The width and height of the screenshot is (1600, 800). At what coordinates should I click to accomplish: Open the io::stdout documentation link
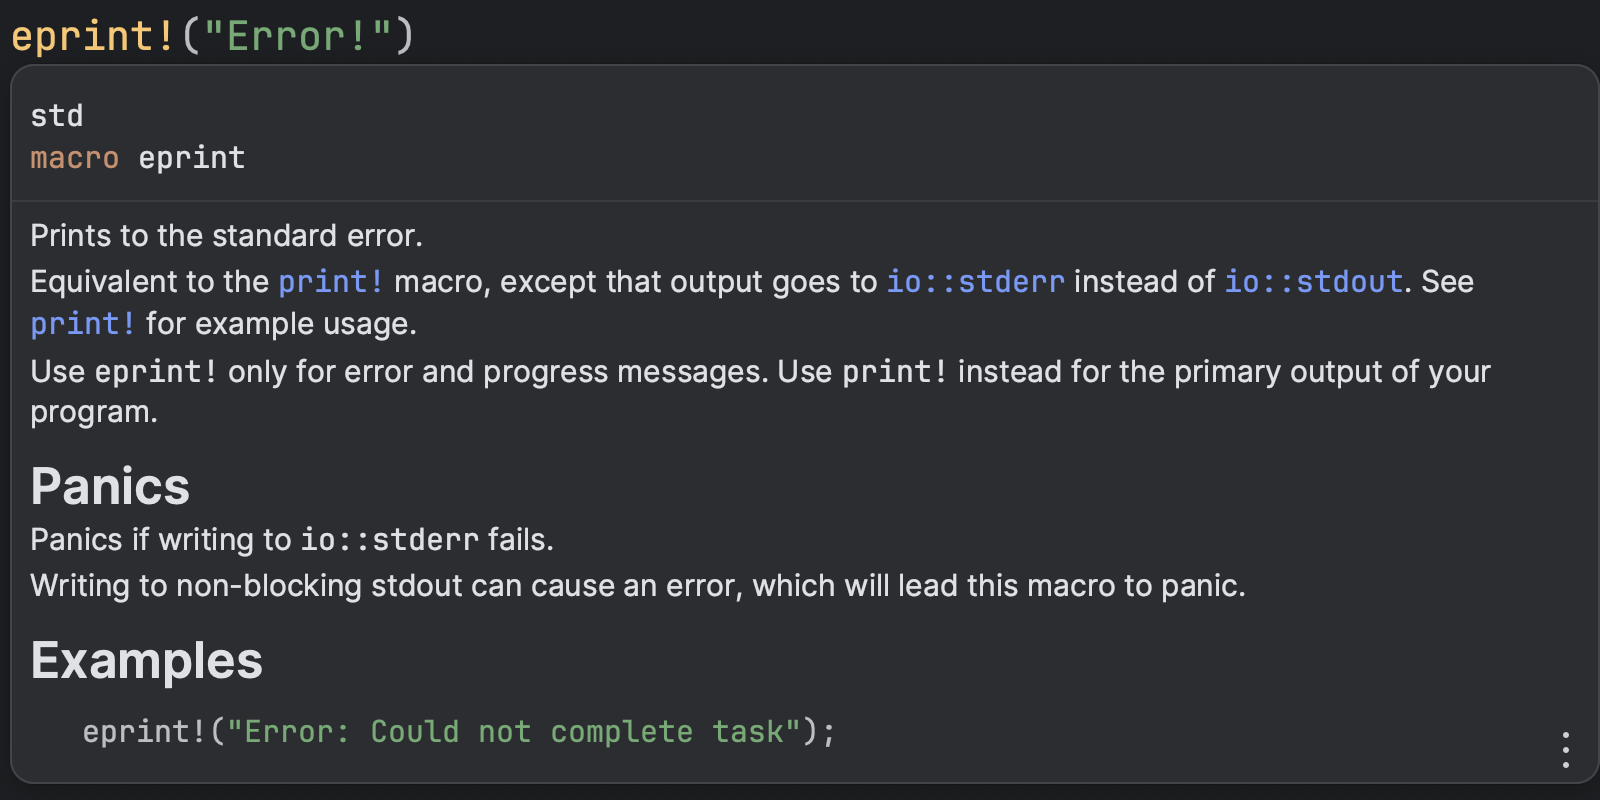click(x=1313, y=282)
